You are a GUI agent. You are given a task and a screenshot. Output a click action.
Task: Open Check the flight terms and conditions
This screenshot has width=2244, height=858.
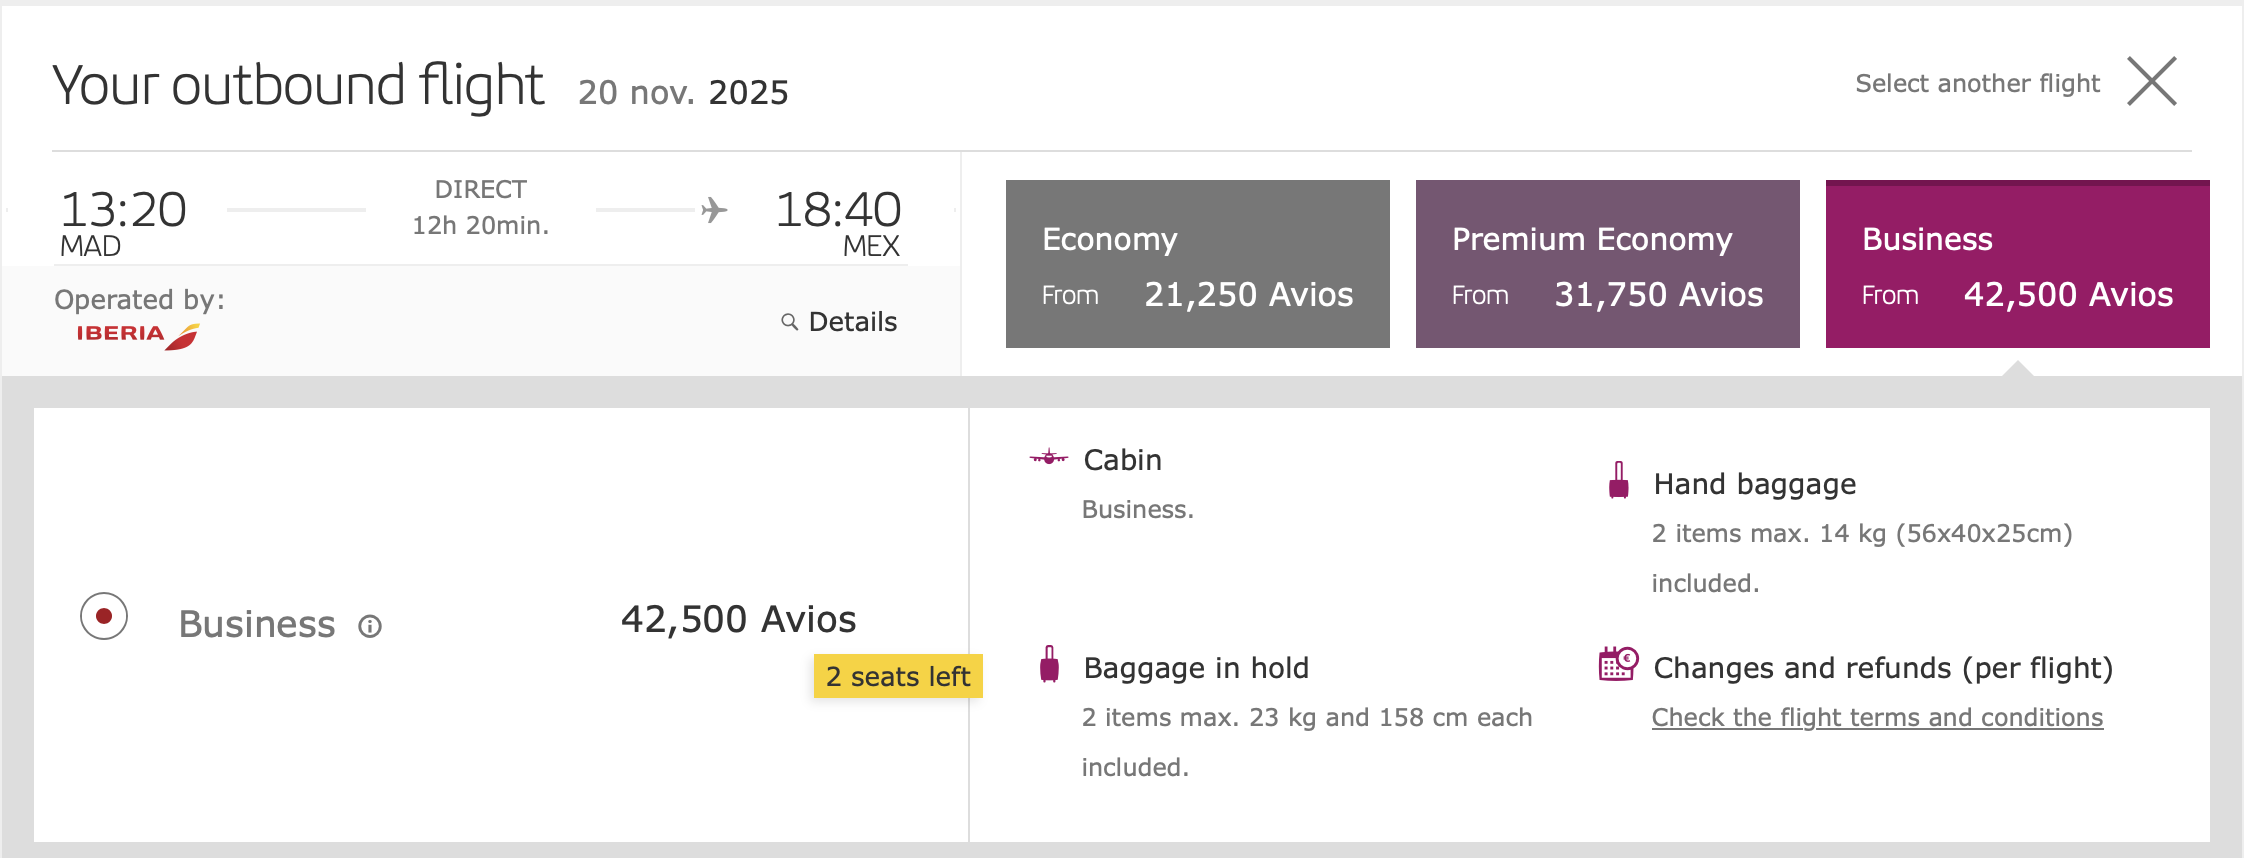click(1877, 717)
